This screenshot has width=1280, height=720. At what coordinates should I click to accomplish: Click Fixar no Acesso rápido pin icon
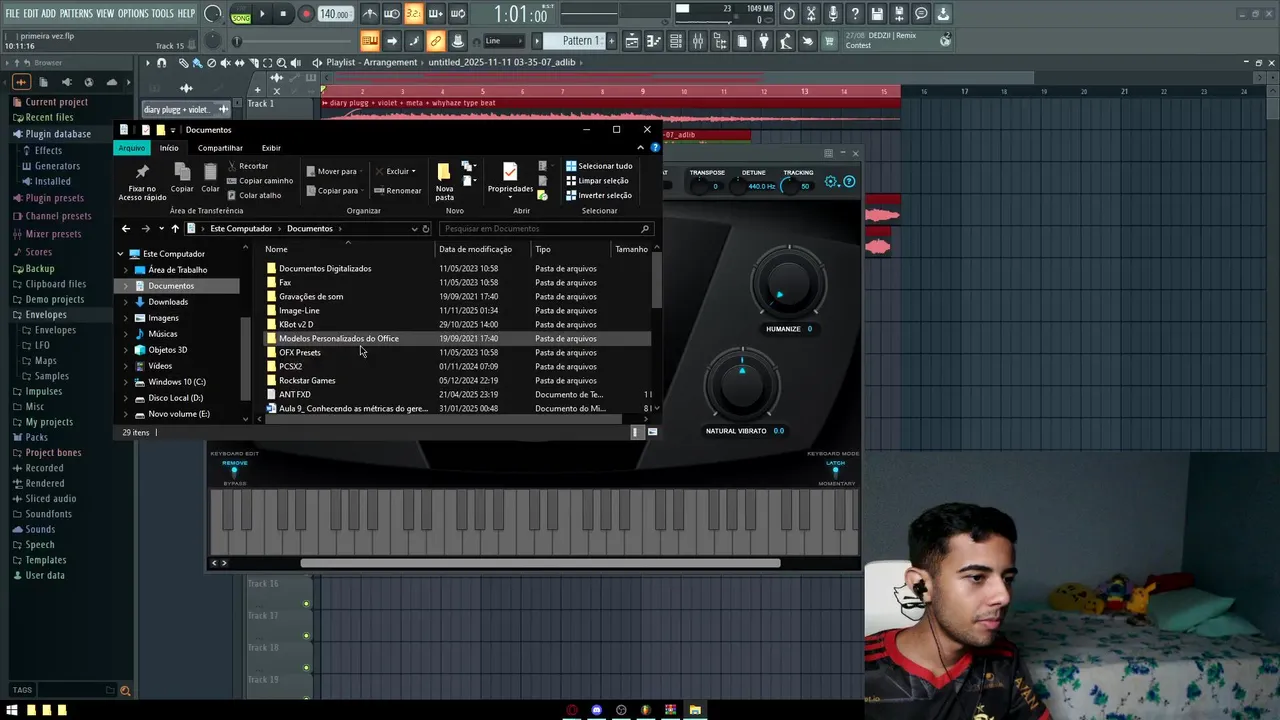(142, 181)
